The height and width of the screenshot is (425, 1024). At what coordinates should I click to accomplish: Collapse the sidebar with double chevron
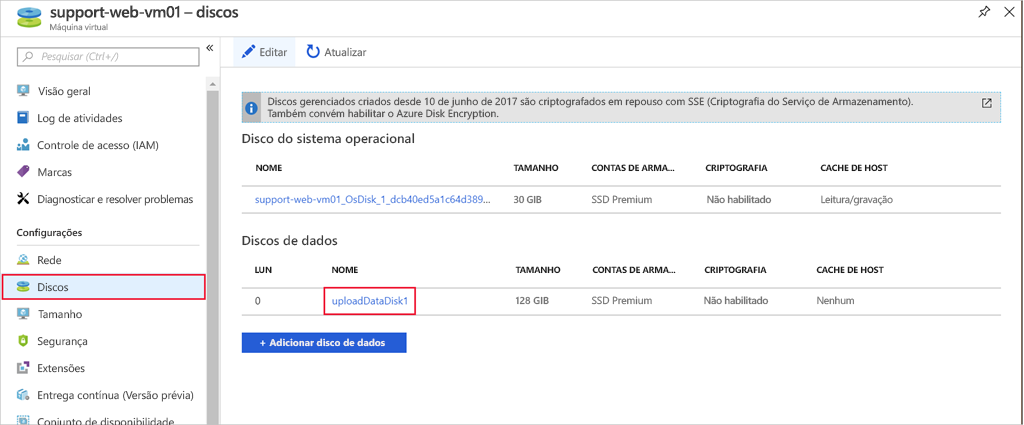pos(210,48)
